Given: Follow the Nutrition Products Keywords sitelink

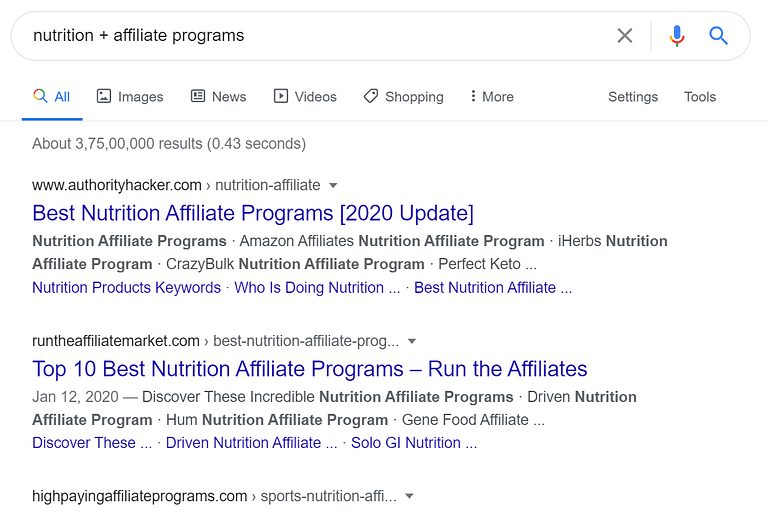Looking at the screenshot, I should pos(126,288).
